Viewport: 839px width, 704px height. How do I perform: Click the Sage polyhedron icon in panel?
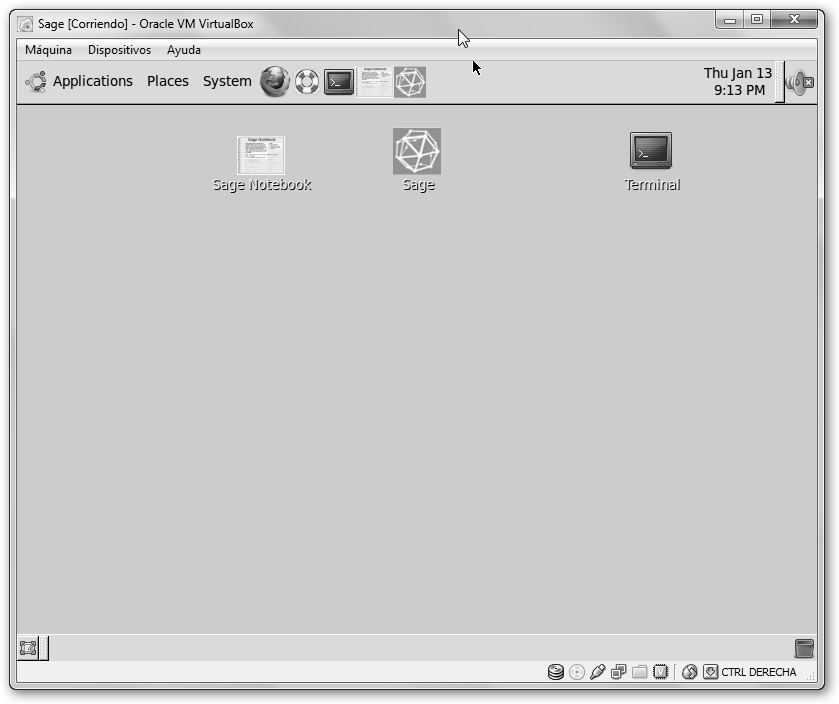point(410,82)
